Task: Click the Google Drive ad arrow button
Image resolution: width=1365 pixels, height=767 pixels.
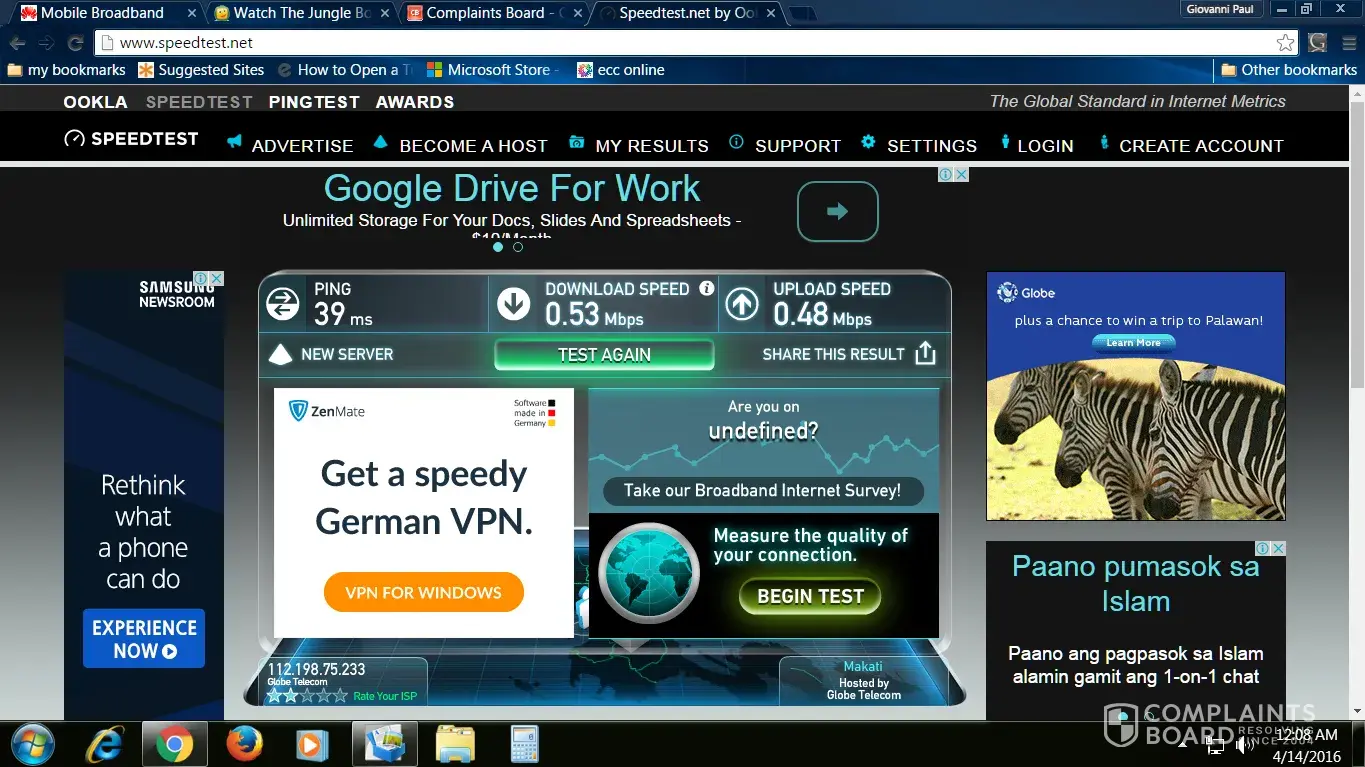Action: (x=837, y=211)
